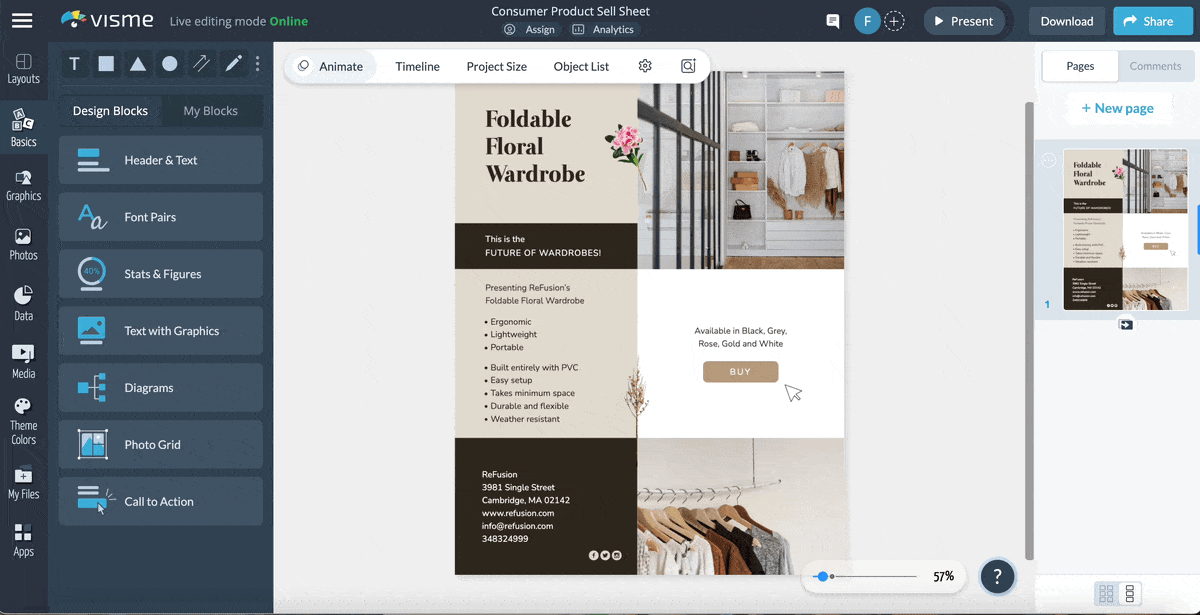1200x615 pixels.
Task: Select the rectangle shape tool
Action: click(x=106, y=64)
